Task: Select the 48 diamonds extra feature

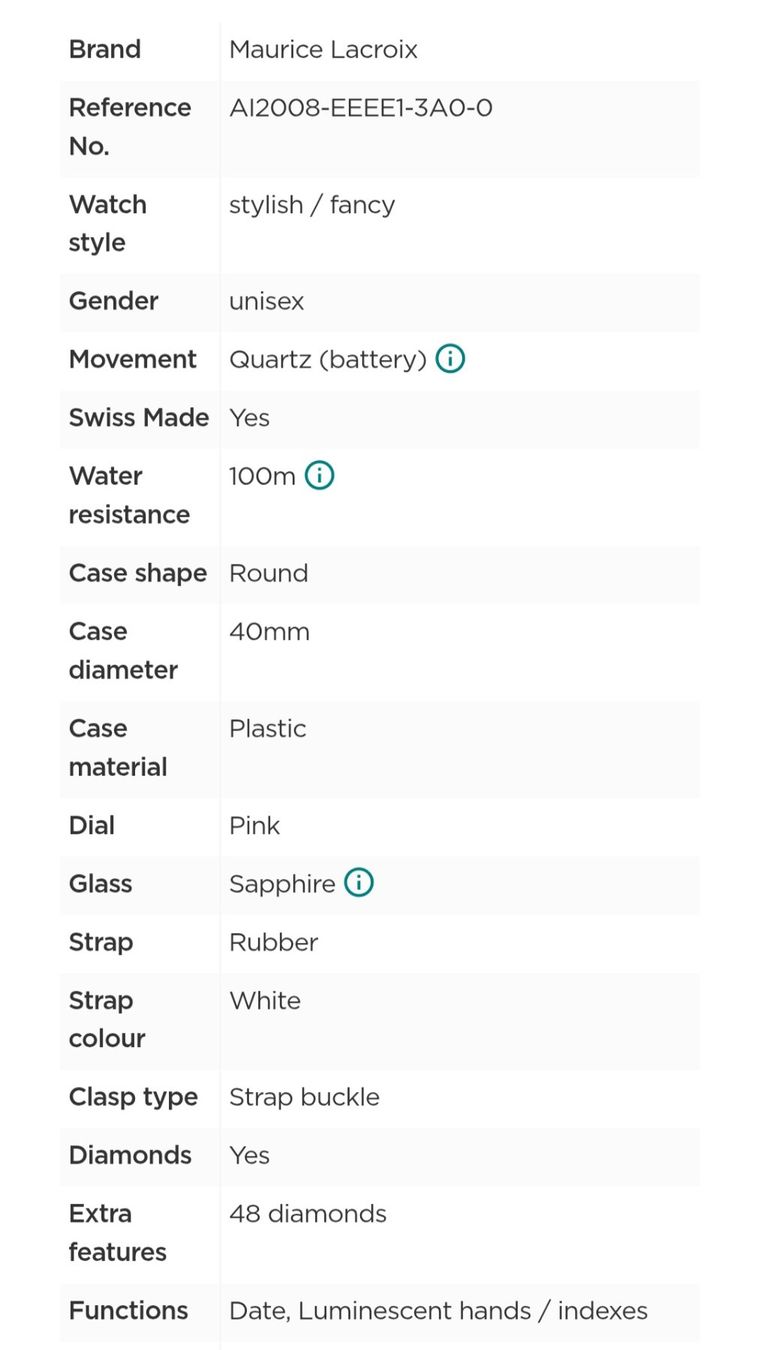Action: pos(308,1213)
